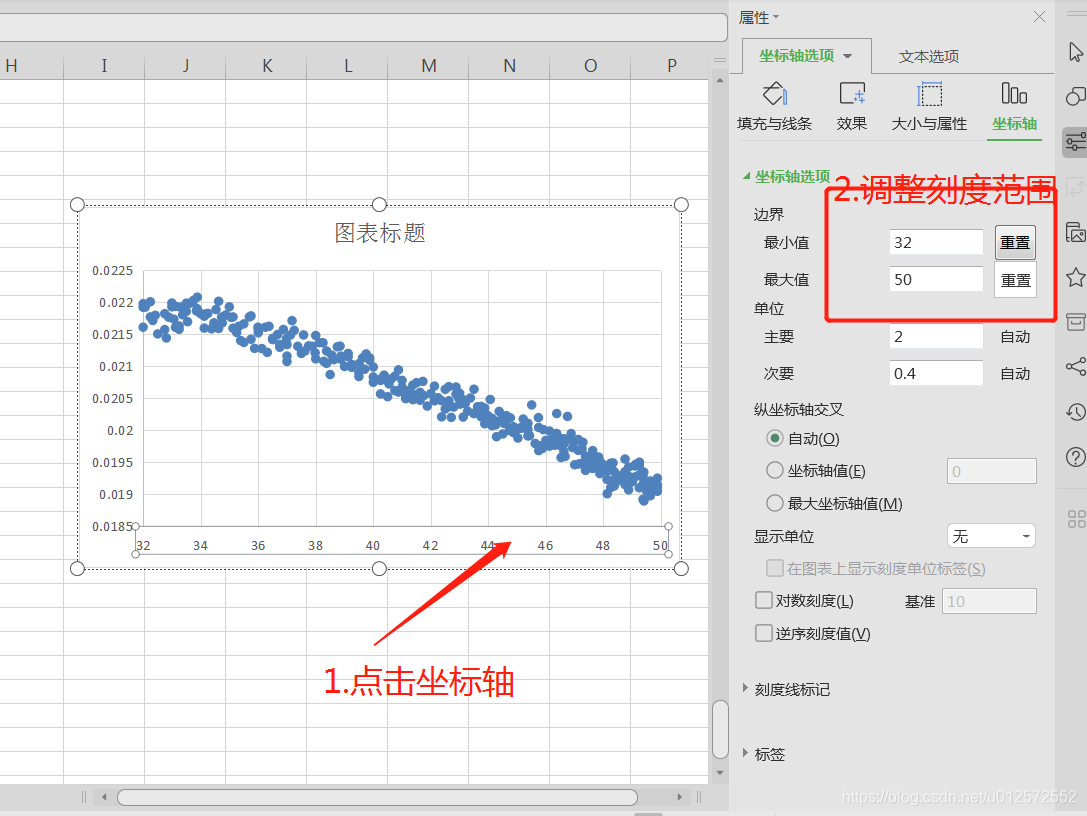Expand the 标签 section
The height and width of the screenshot is (816, 1087).
coord(745,753)
